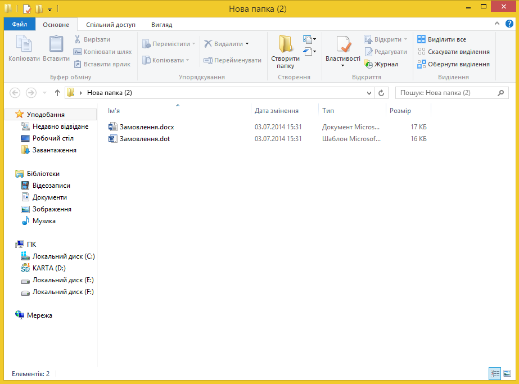
Task: Sort by Дата змінення column header
Action: 276,111
